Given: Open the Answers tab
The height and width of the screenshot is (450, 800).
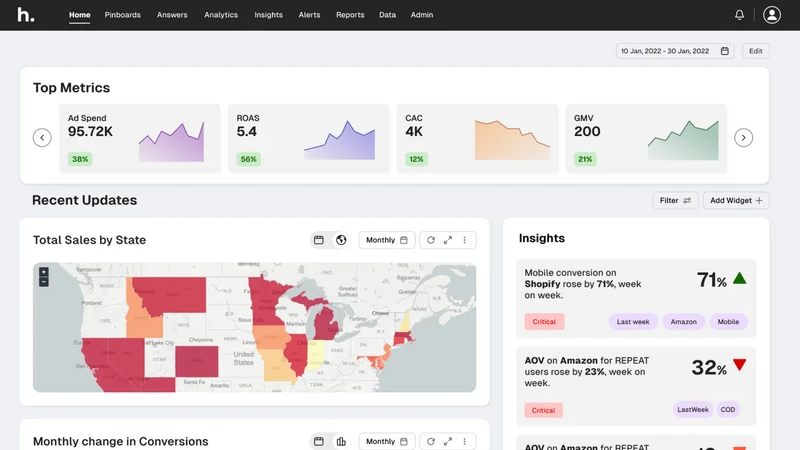Looking at the screenshot, I should click(x=172, y=15).
